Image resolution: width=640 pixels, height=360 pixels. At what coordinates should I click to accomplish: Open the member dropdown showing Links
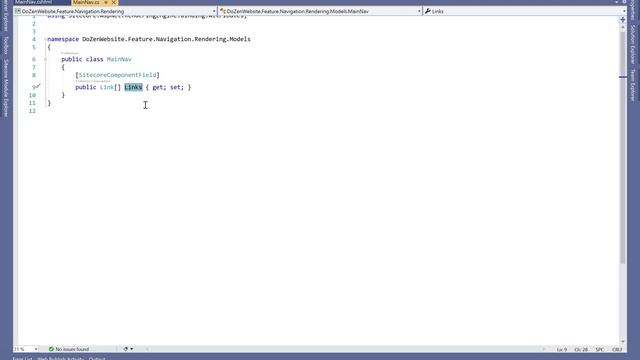(525, 11)
